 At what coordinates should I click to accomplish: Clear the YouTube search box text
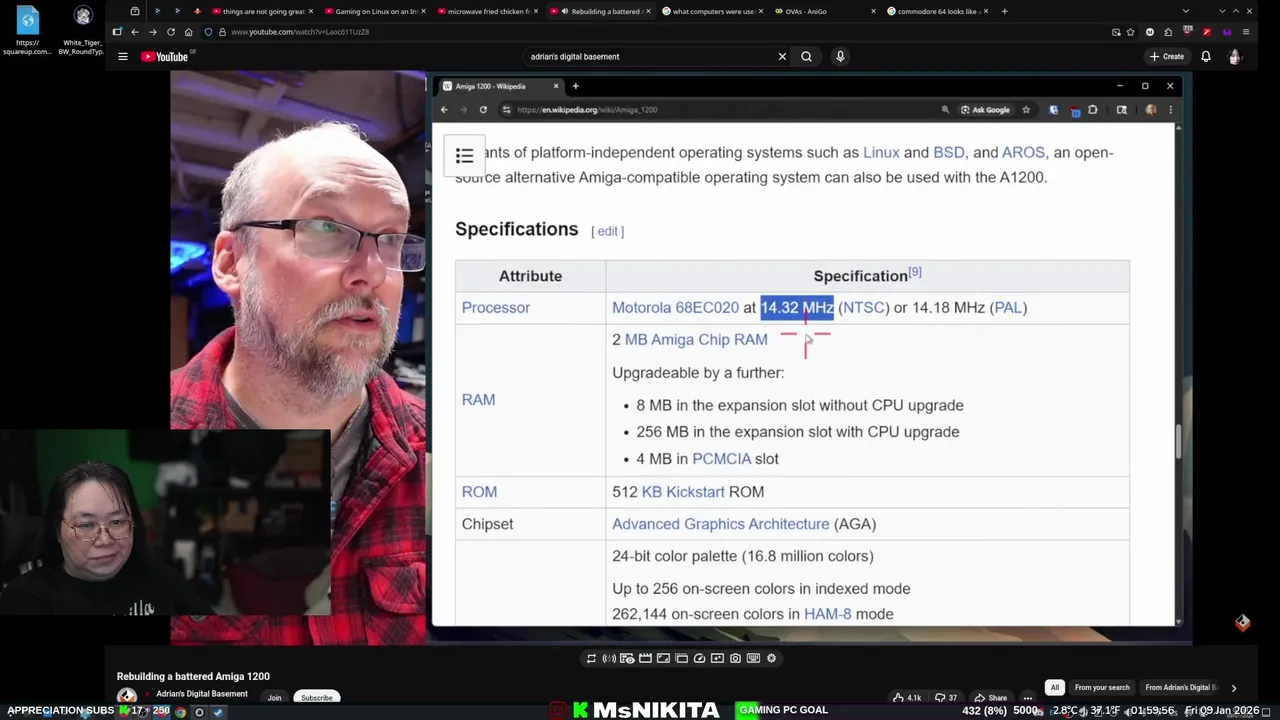[x=782, y=57]
